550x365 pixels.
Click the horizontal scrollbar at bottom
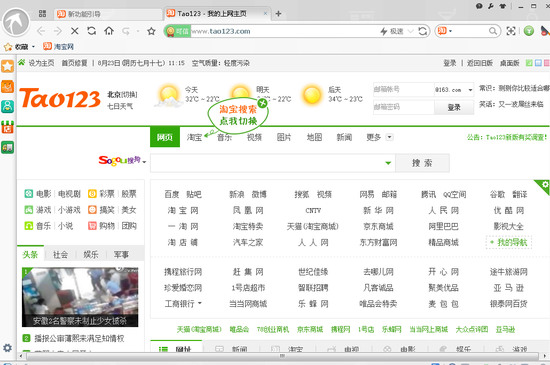click(x=282, y=356)
